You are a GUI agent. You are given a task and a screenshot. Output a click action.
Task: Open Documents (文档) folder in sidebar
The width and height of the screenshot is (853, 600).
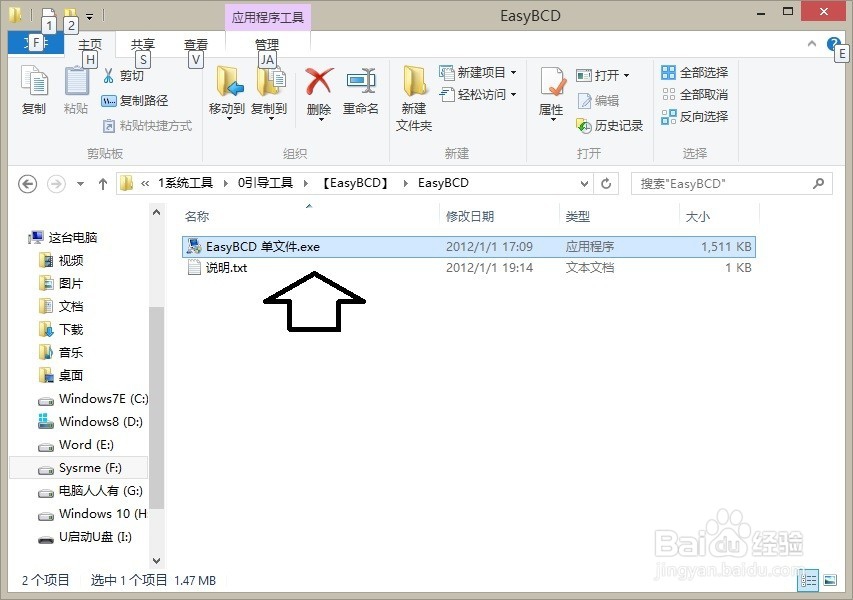click(71, 306)
